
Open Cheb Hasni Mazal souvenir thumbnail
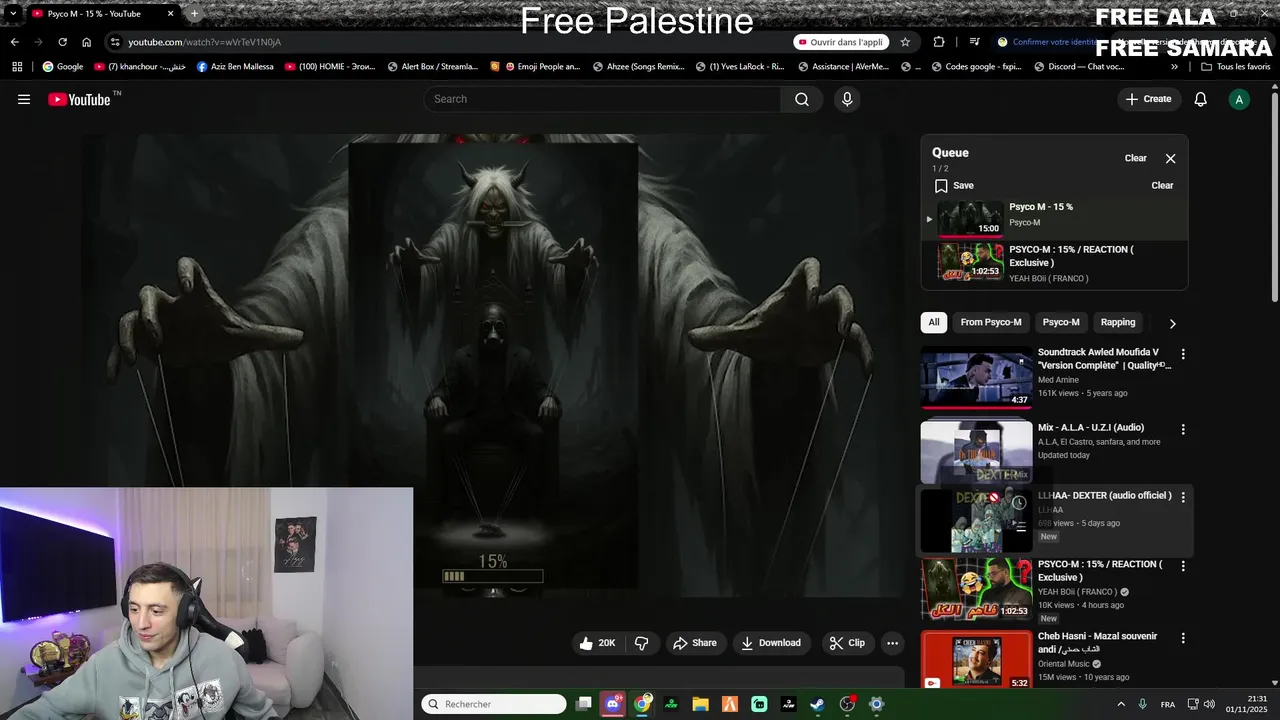click(976, 660)
